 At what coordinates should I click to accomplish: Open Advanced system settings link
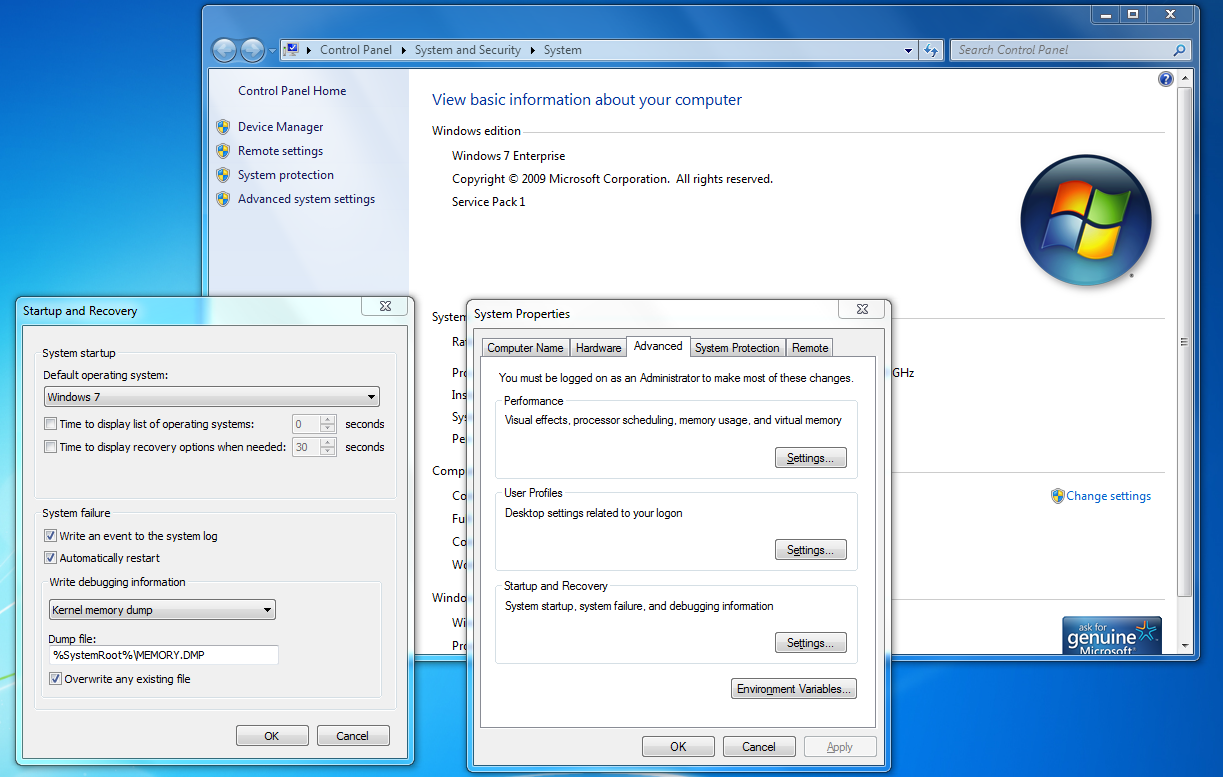[307, 199]
